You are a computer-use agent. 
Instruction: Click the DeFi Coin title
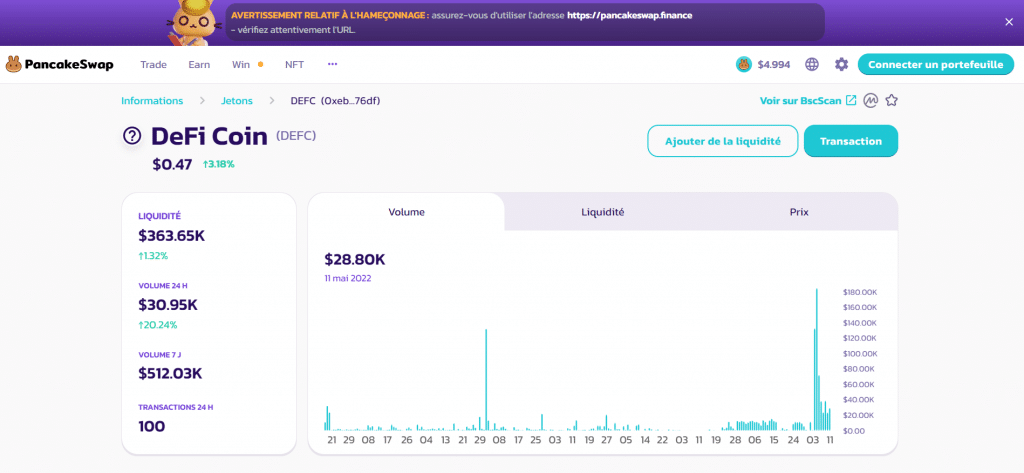click(209, 136)
